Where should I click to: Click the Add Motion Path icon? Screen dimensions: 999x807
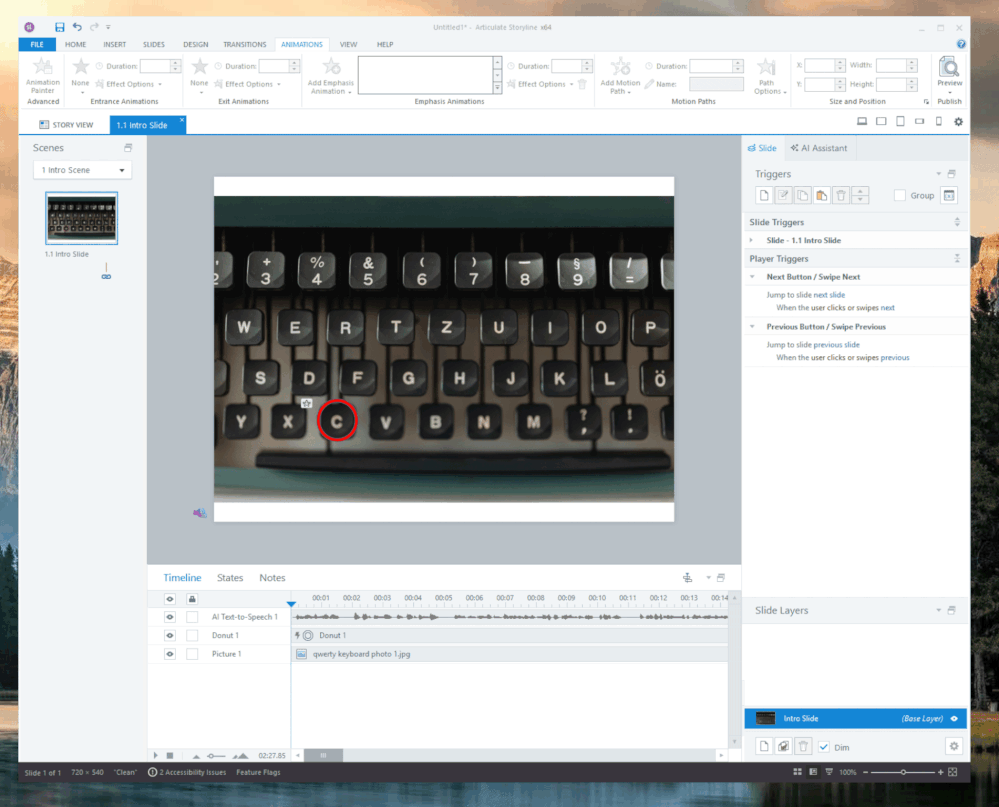620,68
